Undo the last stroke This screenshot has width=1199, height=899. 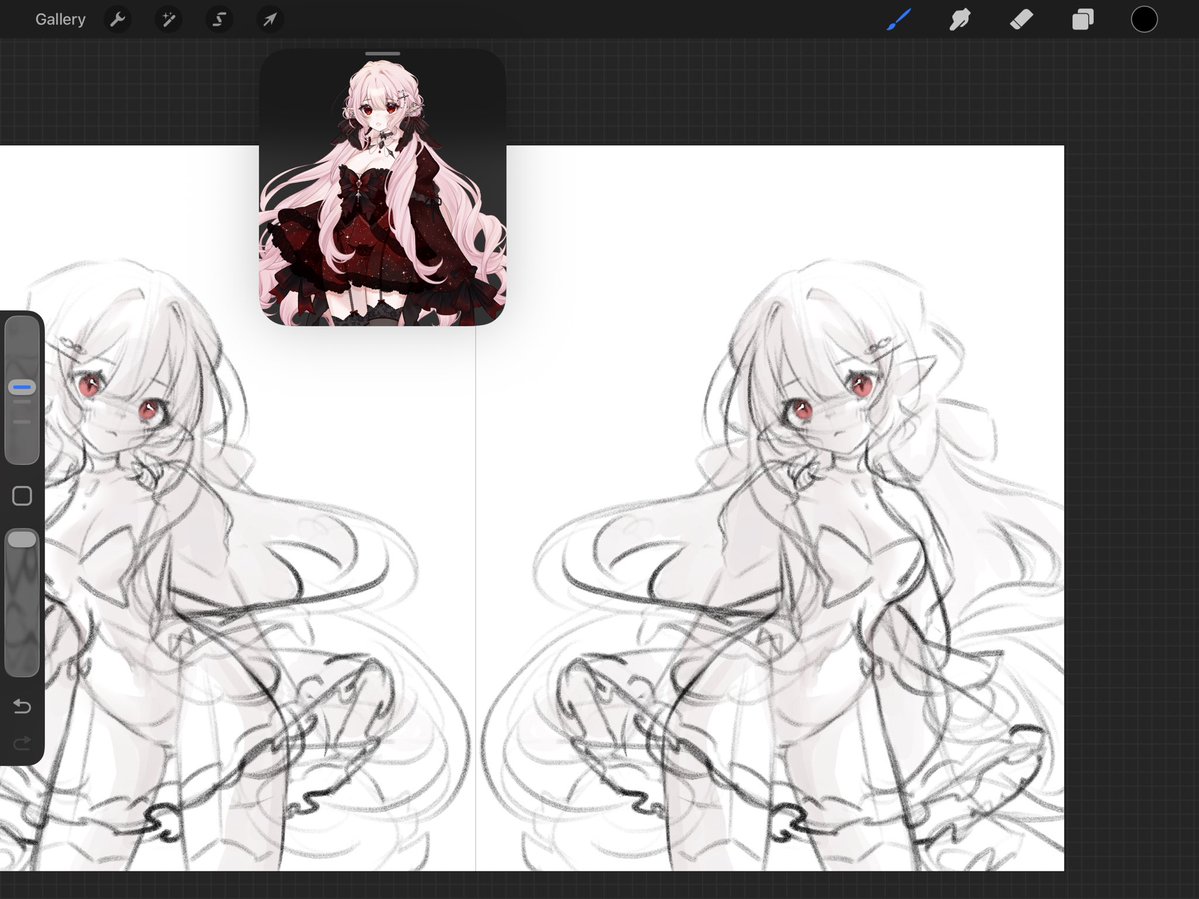22,706
